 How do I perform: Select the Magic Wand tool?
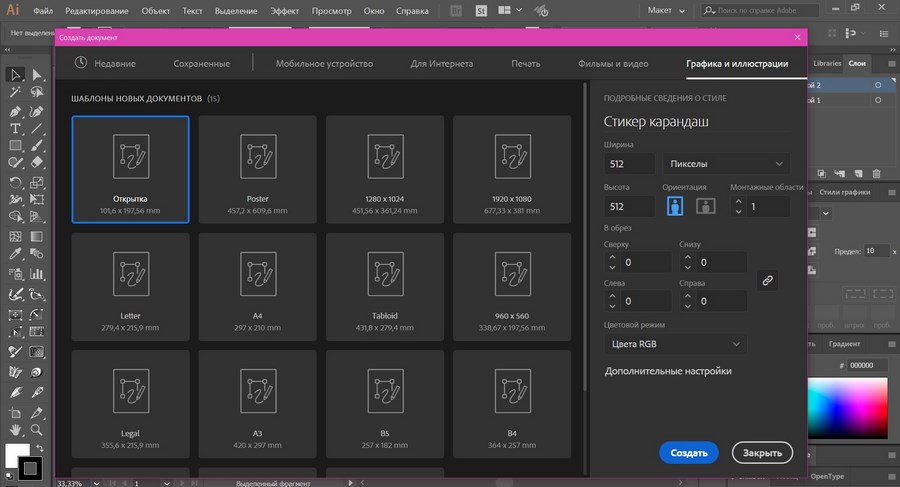click(15, 92)
